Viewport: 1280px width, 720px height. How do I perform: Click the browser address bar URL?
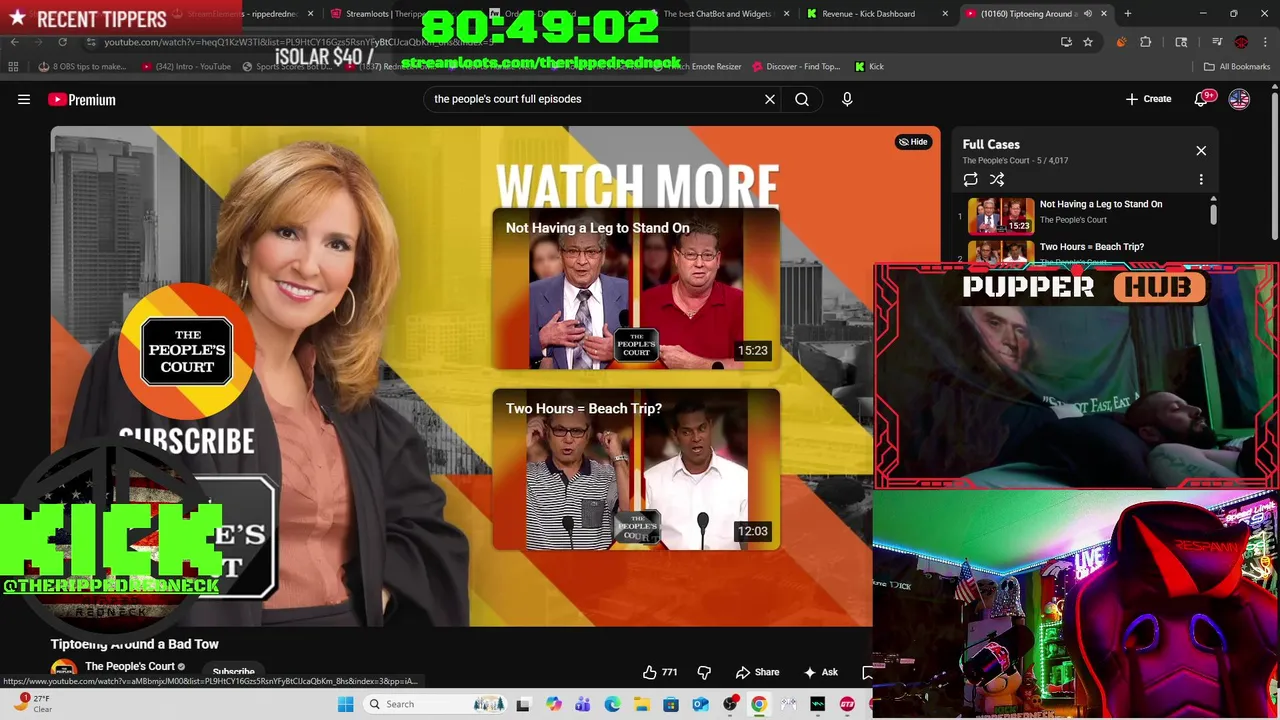[x=300, y=42]
